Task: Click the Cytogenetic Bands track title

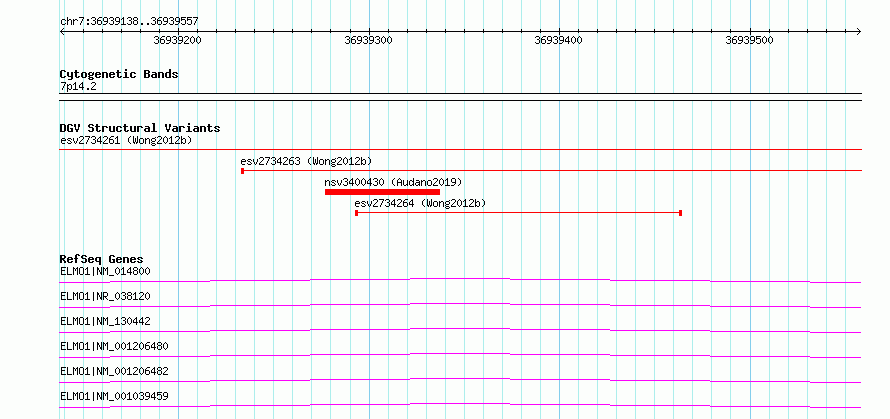Action: pyautogui.click(x=119, y=74)
